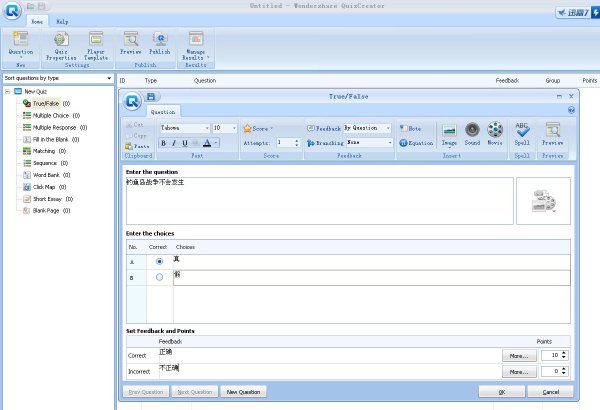Click Cut in the Clipboard group

[135, 125]
